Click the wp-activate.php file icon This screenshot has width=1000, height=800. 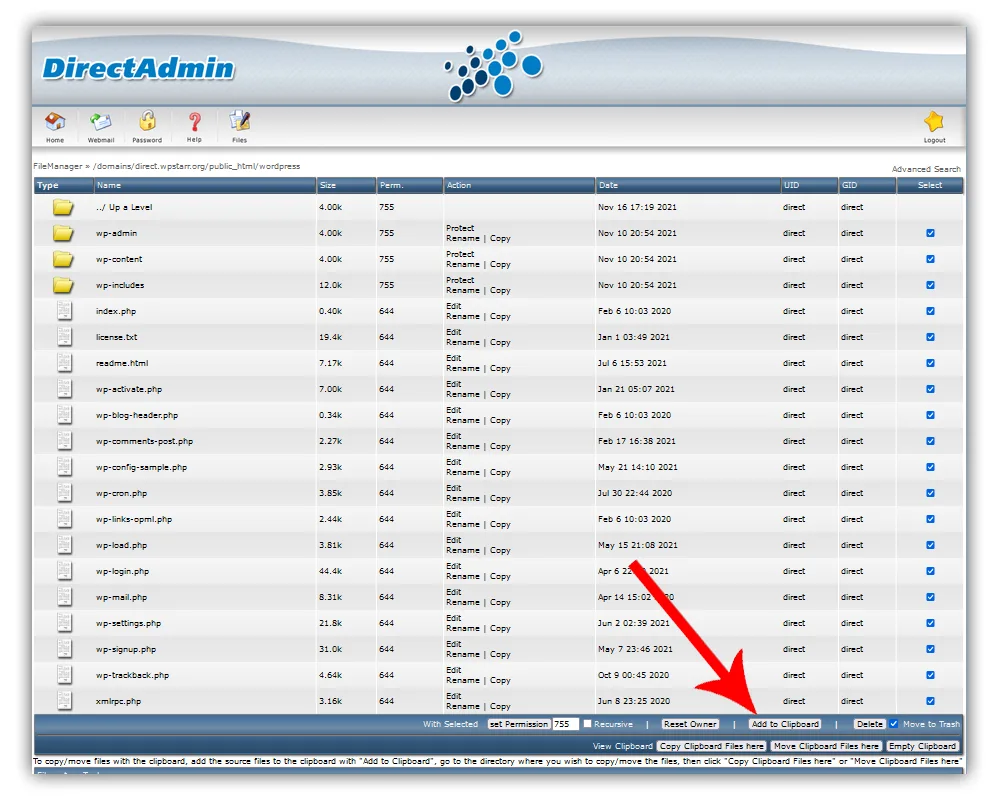tap(64, 389)
